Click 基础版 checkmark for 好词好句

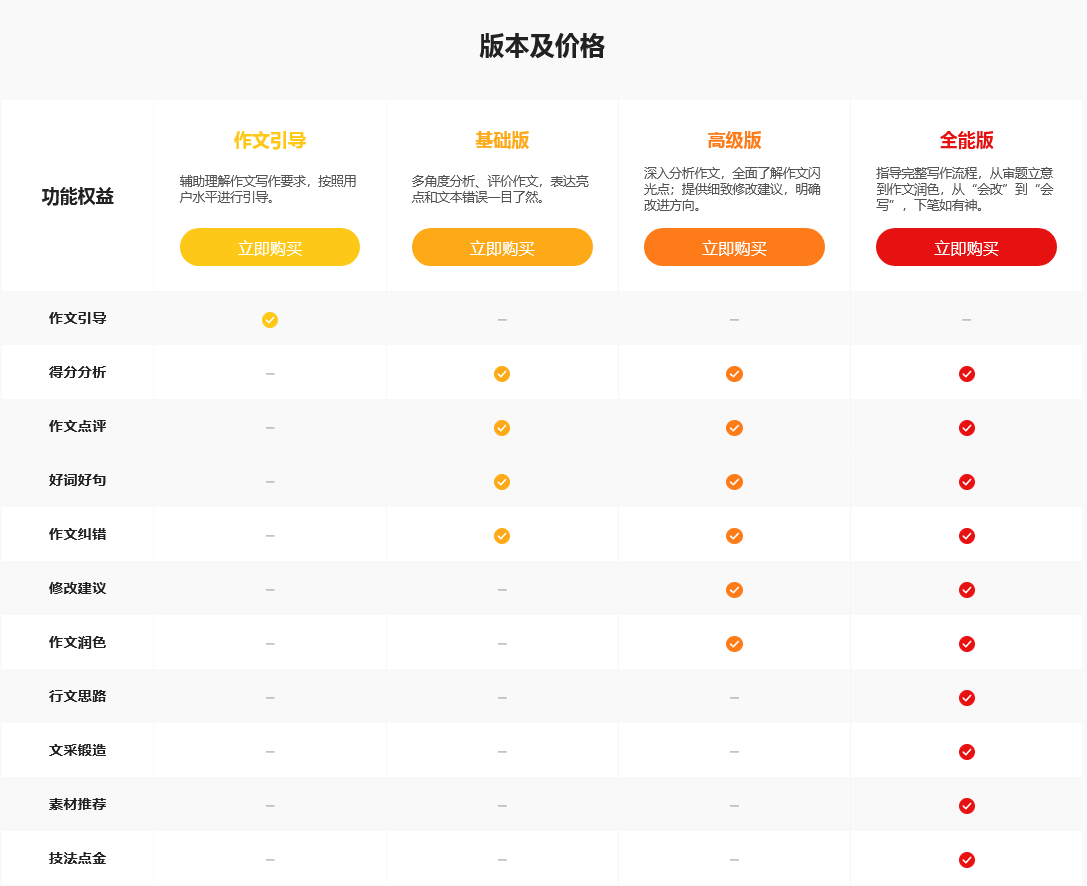coord(502,482)
